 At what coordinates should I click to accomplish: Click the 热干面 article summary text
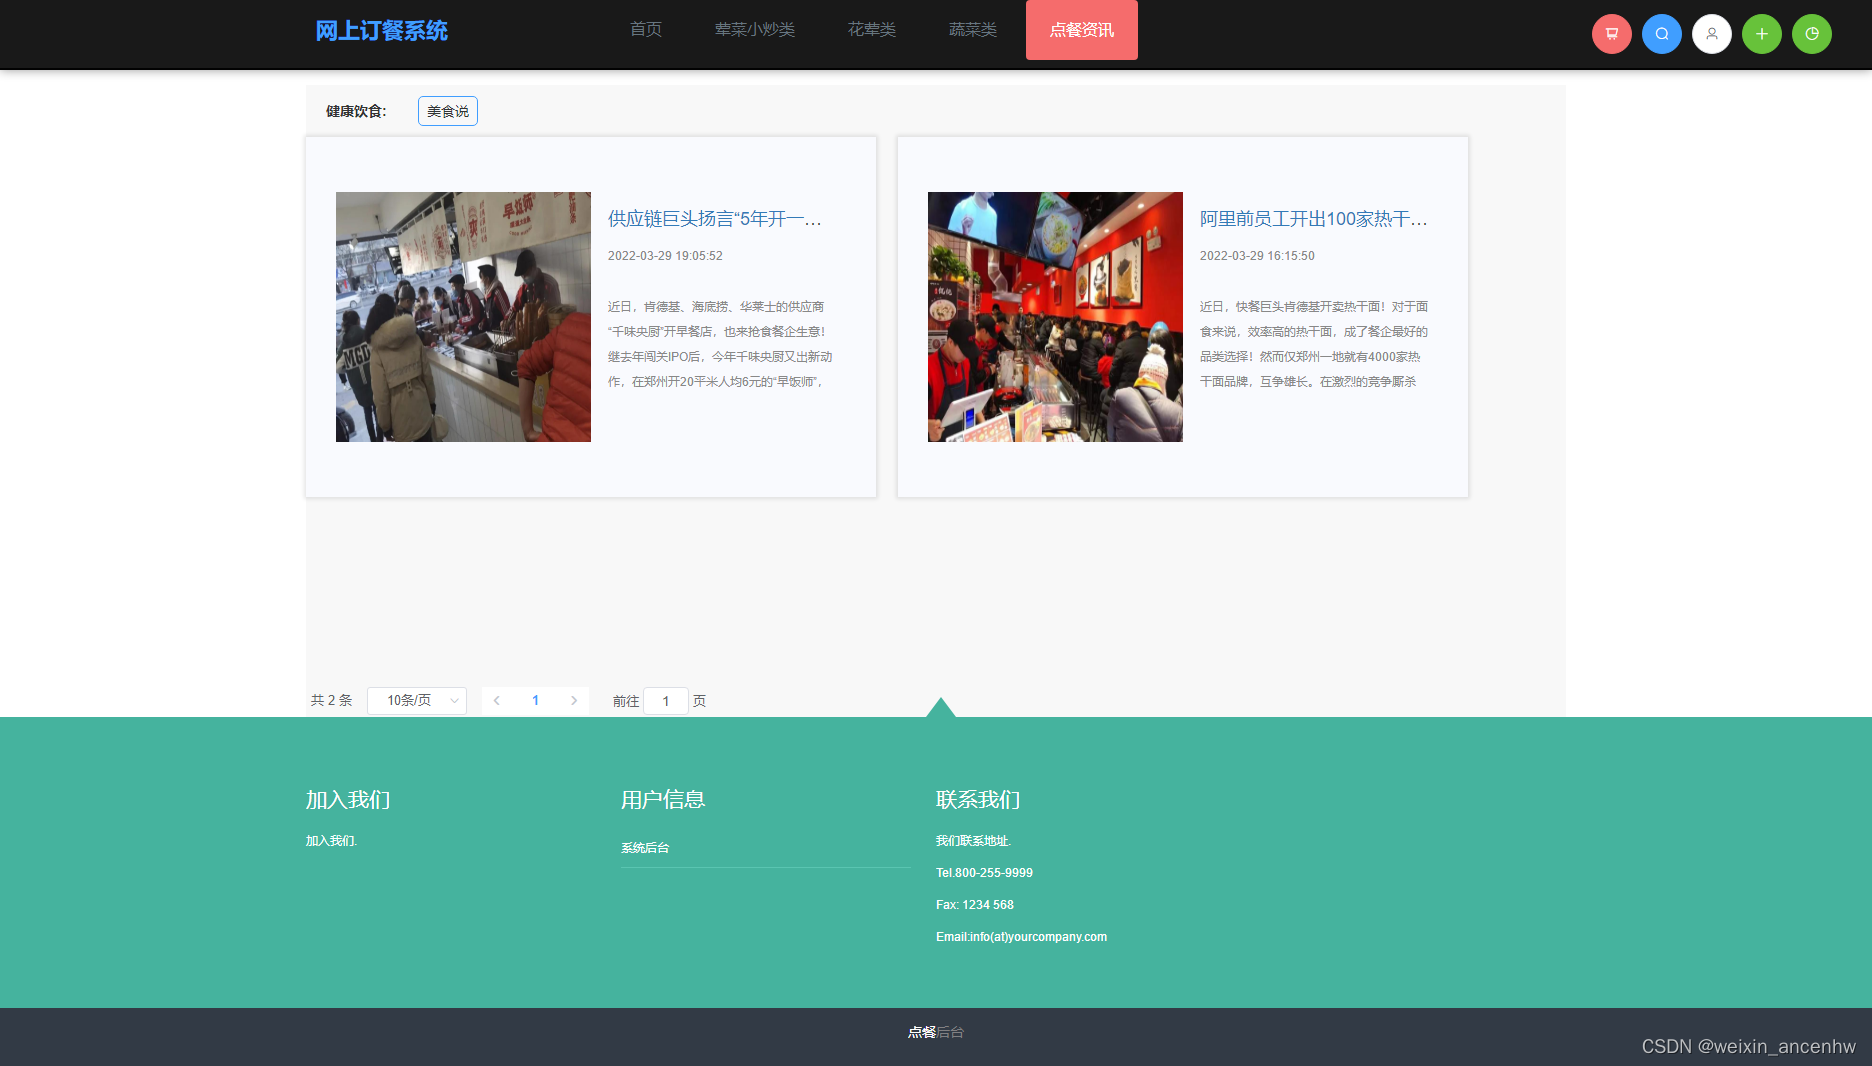point(1314,344)
